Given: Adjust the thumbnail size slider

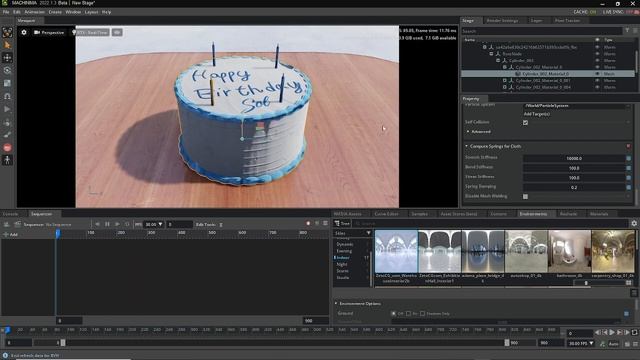Looking at the screenshot, I should coord(586,283).
